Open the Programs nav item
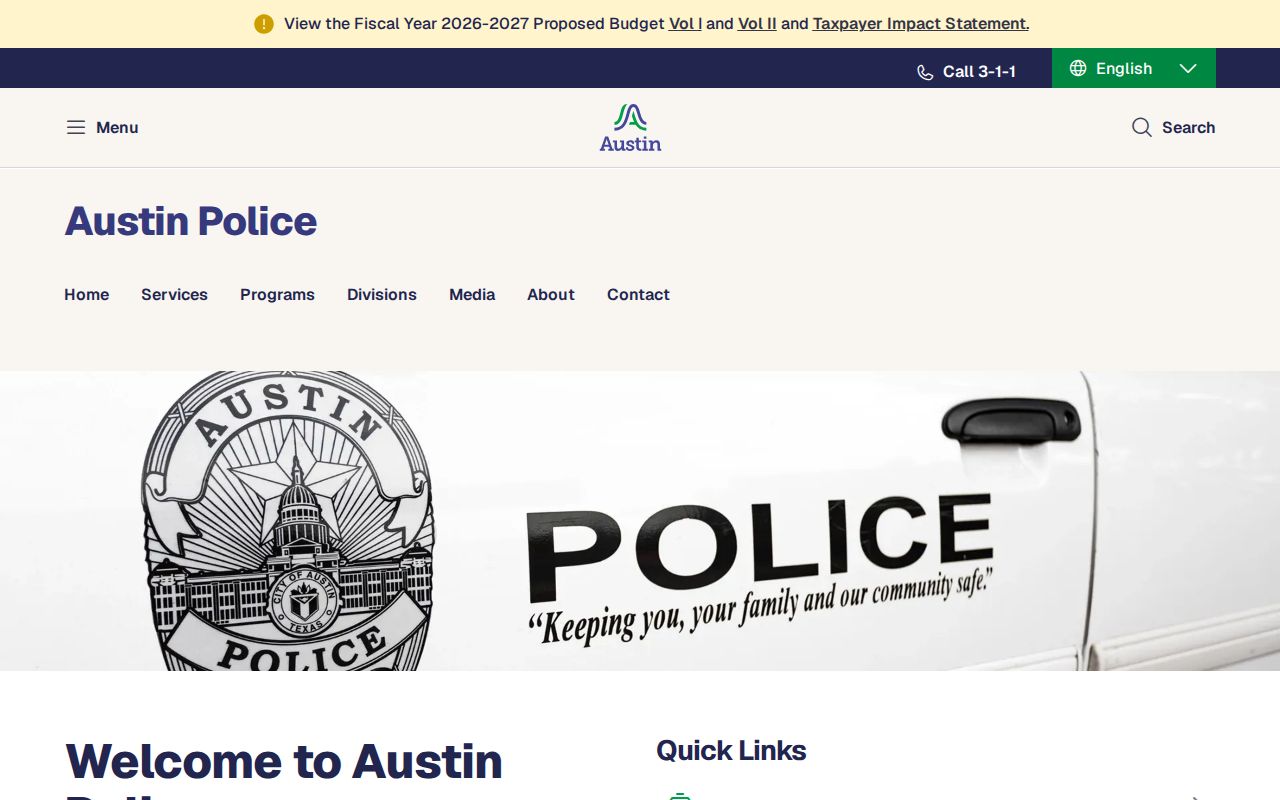This screenshot has width=1280, height=800. [x=277, y=294]
